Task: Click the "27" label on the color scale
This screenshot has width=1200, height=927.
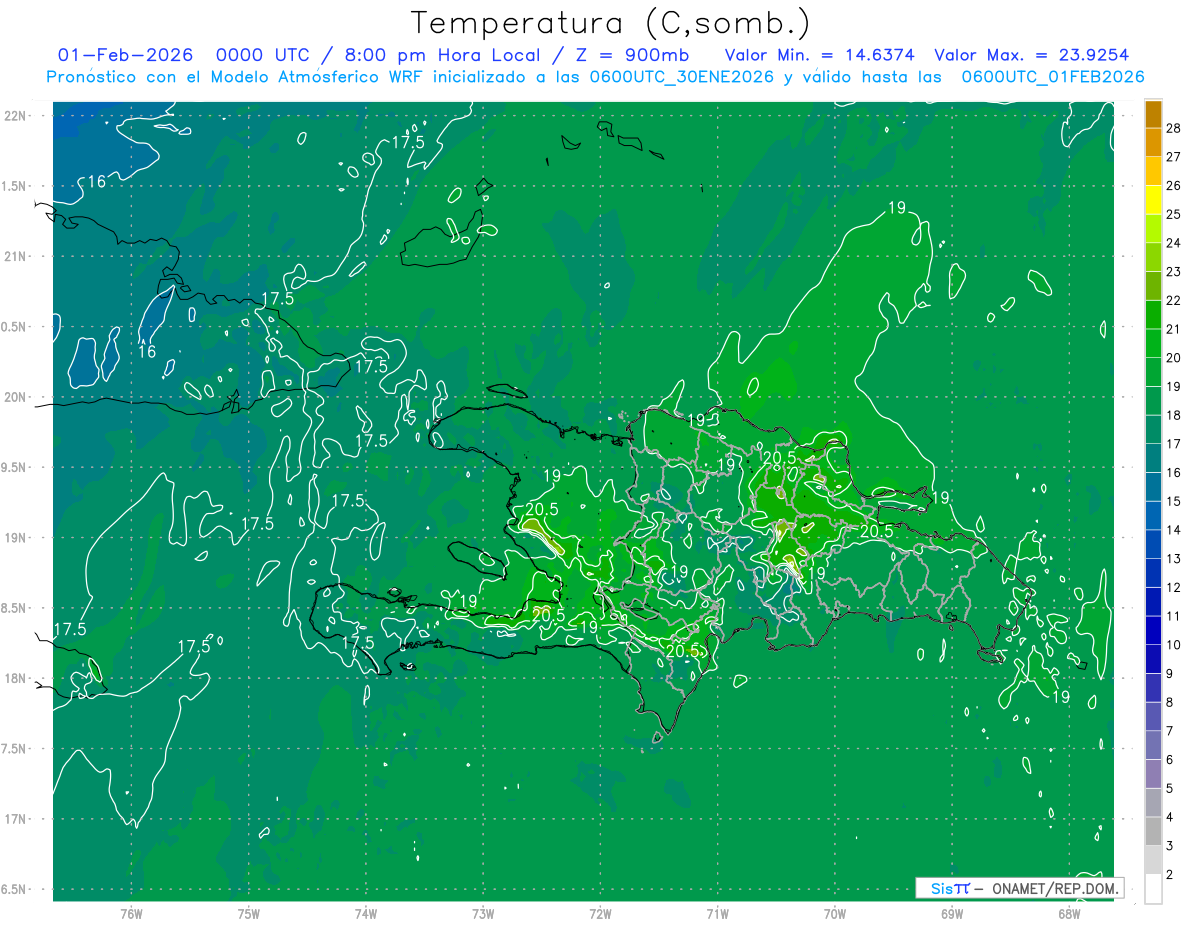Action: 1174,156
